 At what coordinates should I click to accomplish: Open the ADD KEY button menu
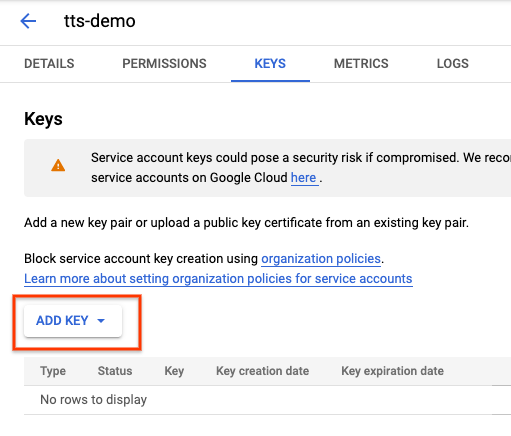[x=73, y=321]
